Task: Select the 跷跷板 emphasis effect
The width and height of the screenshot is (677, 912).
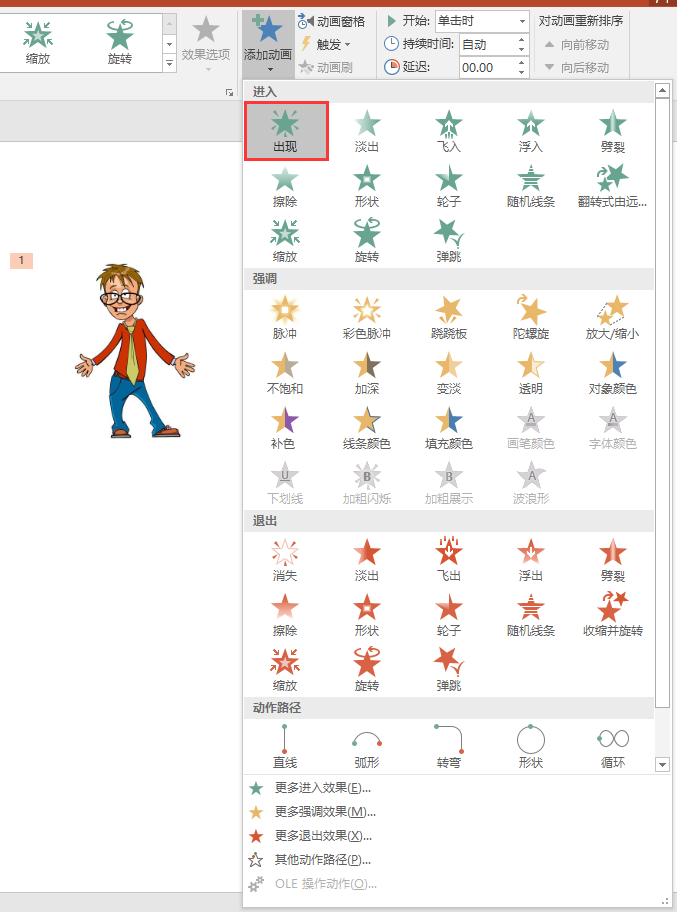Action: [449, 318]
